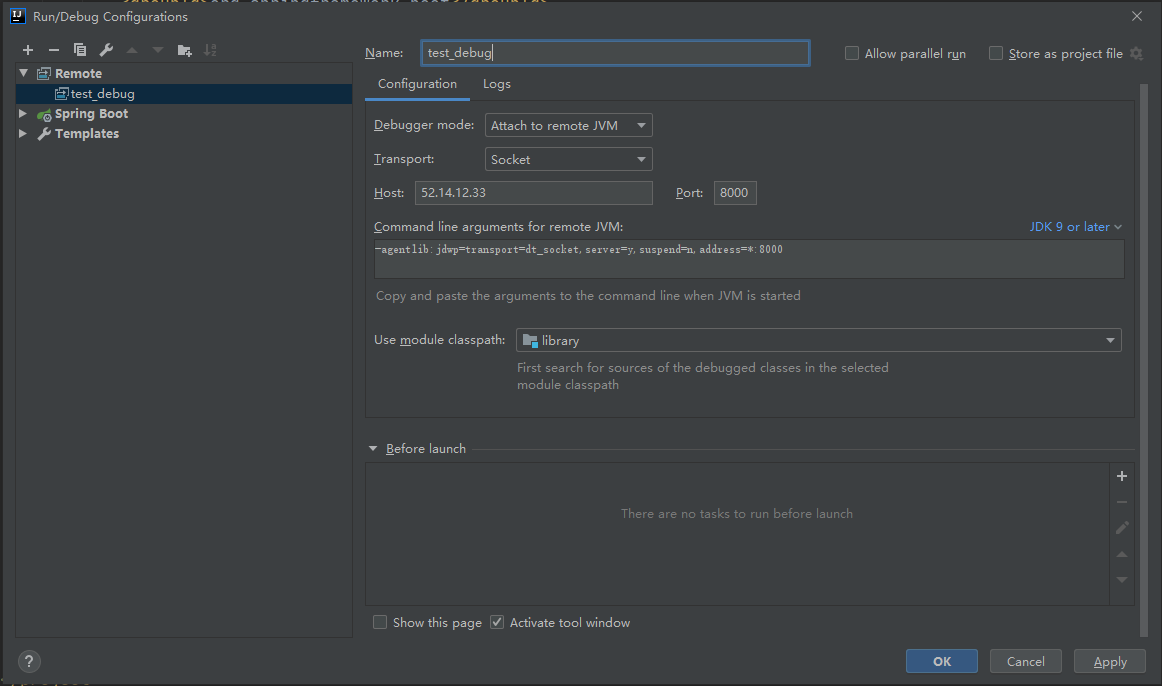Open the help question mark button

[30, 661]
